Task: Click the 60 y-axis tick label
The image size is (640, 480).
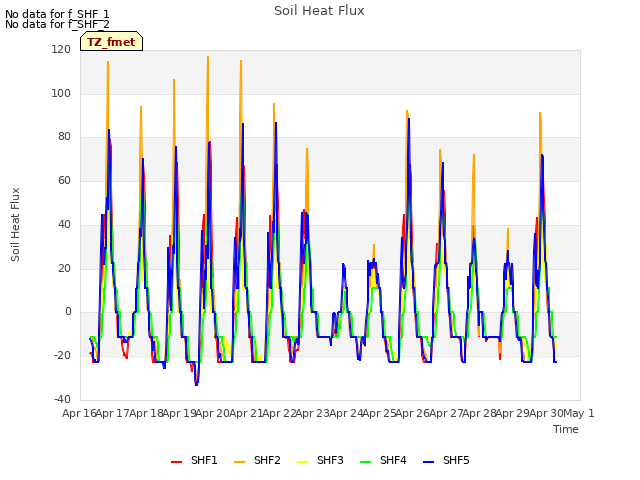Action: [64, 180]
